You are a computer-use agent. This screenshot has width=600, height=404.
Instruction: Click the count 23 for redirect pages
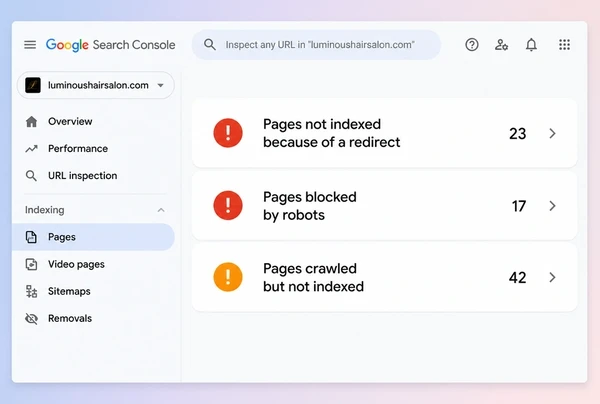click(518, 134)
